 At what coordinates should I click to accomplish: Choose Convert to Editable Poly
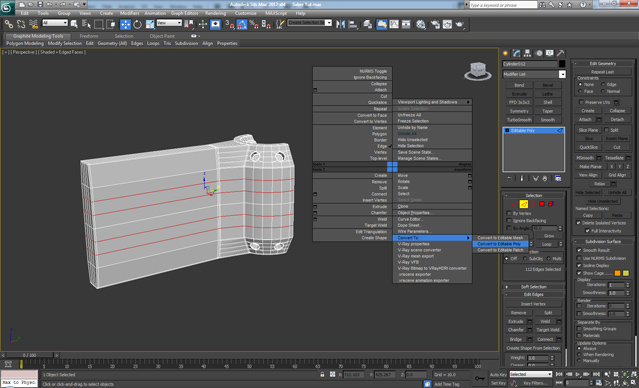click(500, 244)
